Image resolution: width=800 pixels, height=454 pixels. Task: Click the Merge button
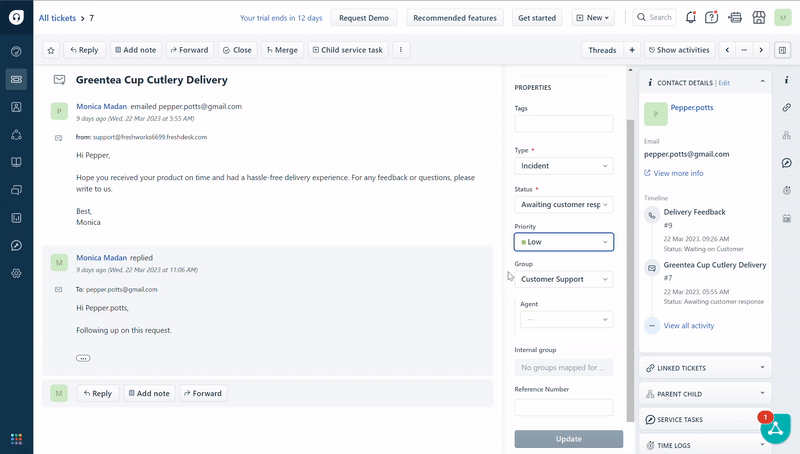tap(282, 50)
